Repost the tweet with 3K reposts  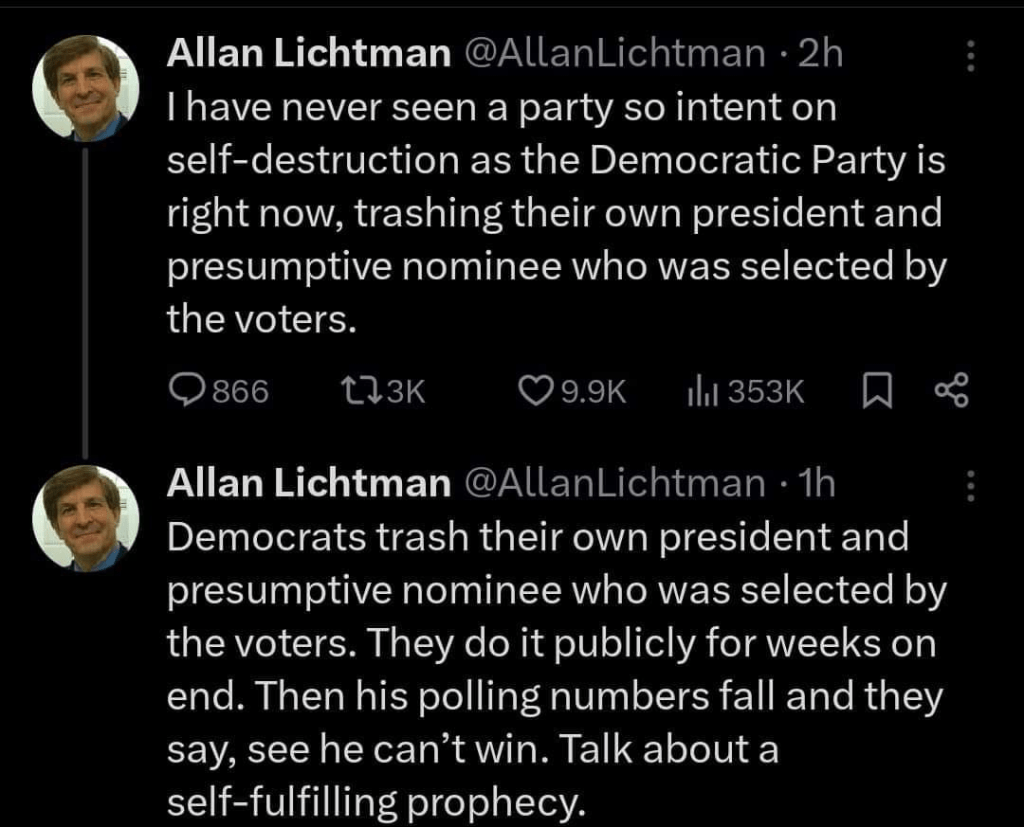[x=359, y=391]
